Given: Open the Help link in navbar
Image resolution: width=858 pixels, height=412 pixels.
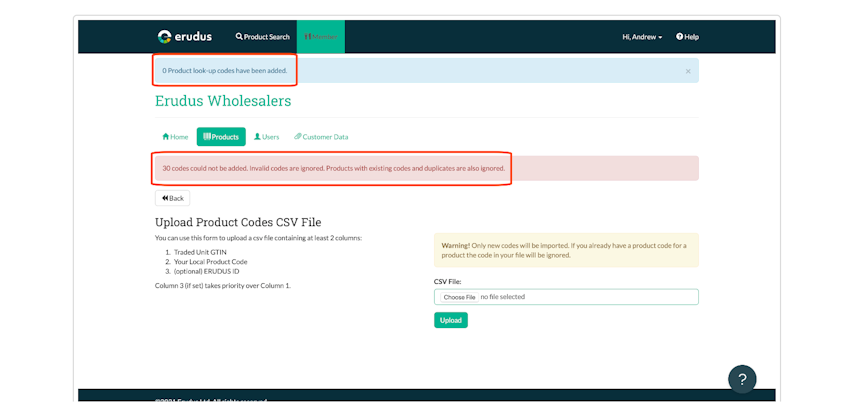Looking at the screenshot, I should click(687, 37).
